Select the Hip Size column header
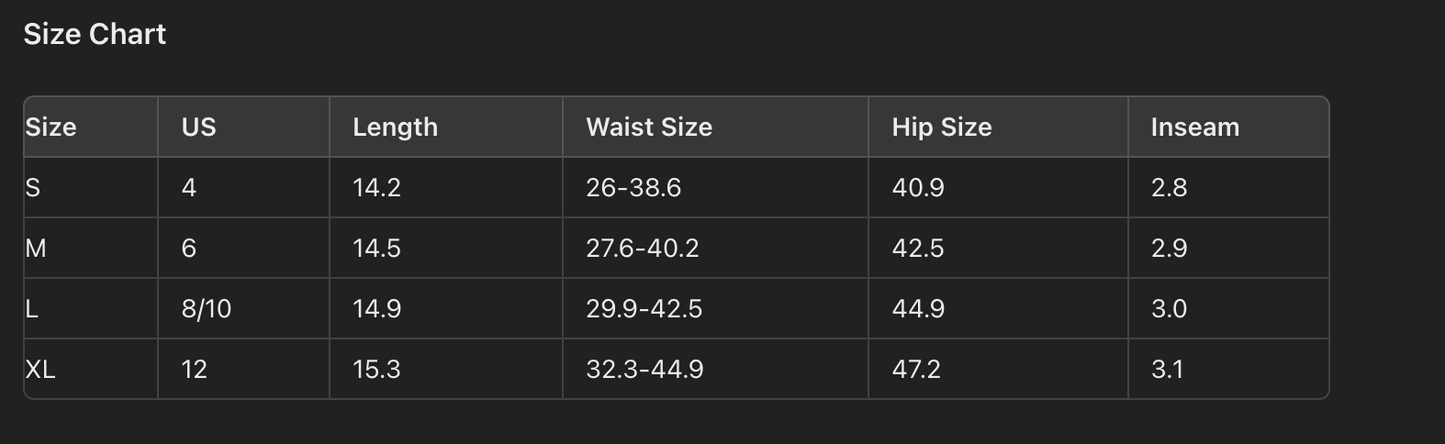 [942, 127]
